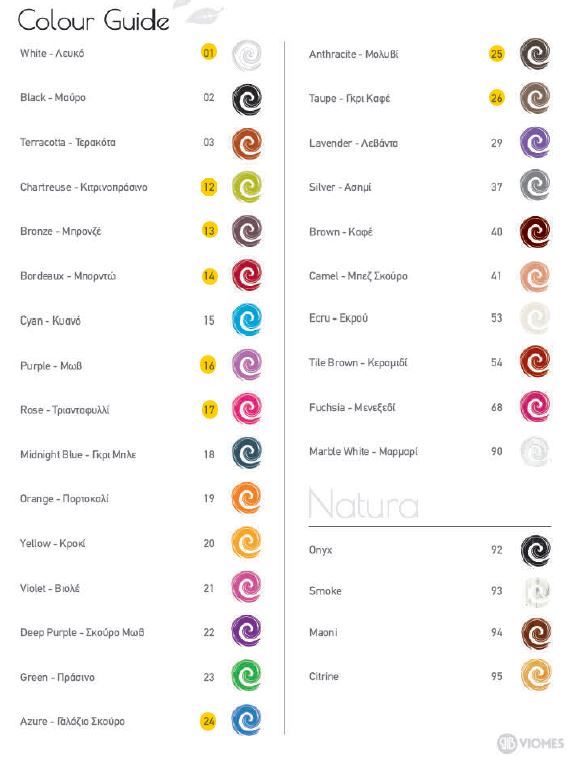This screenshot has width=572, height=762.
Task: Click the Smoke marble swirl swatch
Action: tap(536, 592)
